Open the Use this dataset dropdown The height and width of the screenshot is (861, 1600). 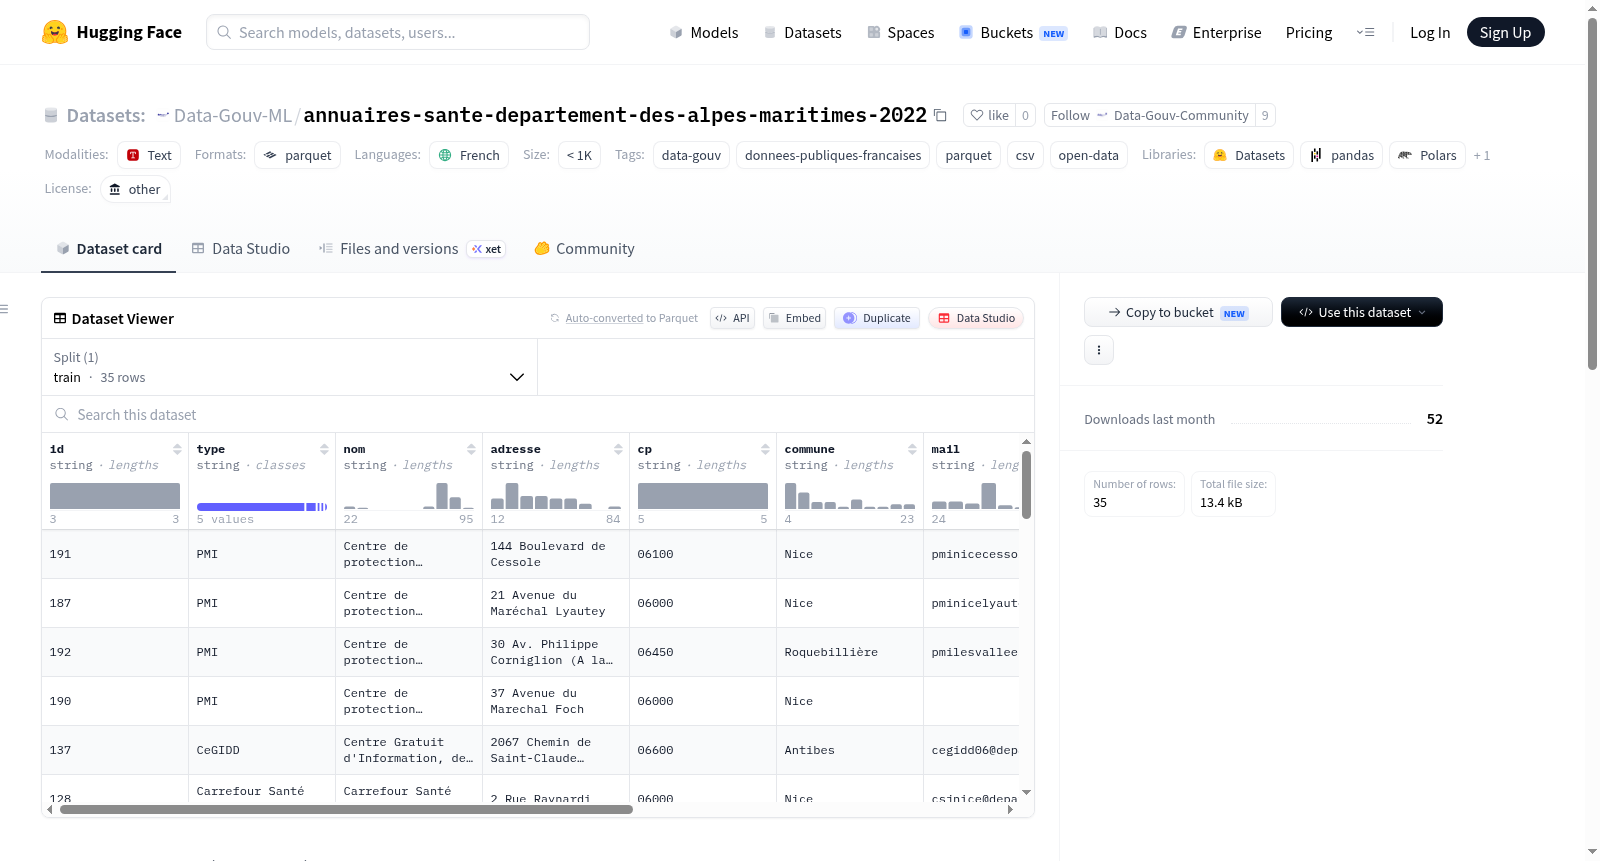pyautogui.click(x=1361, y=312)
